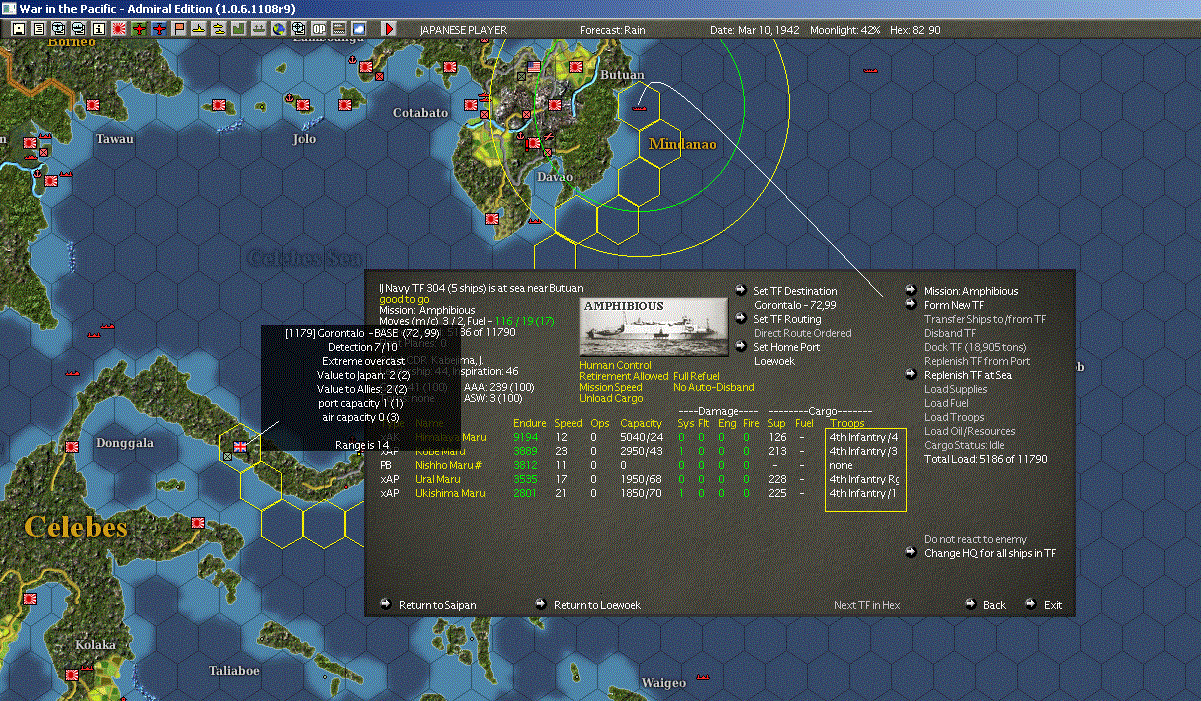
Task: Click Disband TF option
Action: click(950, 333)
